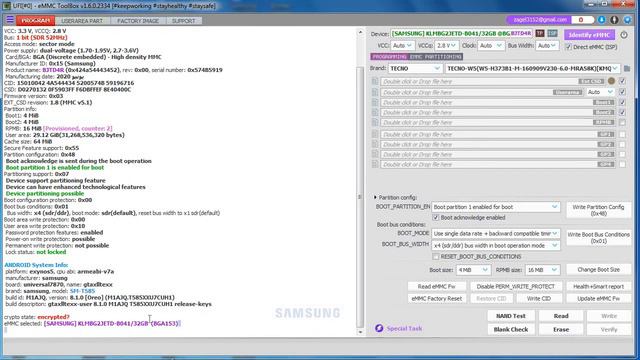Click the file icon for GP3 row

tap(375, 154)
